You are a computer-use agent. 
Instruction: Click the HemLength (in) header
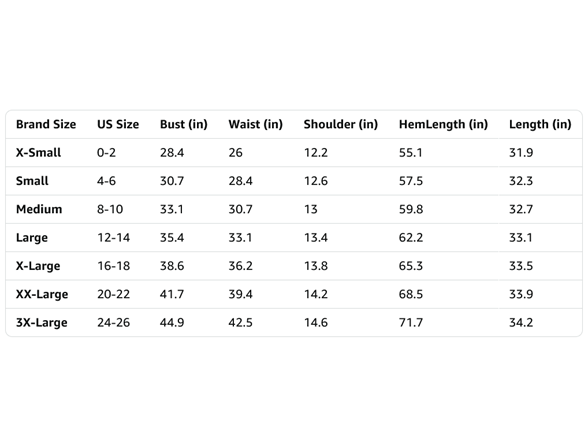(x=443, y=124)
